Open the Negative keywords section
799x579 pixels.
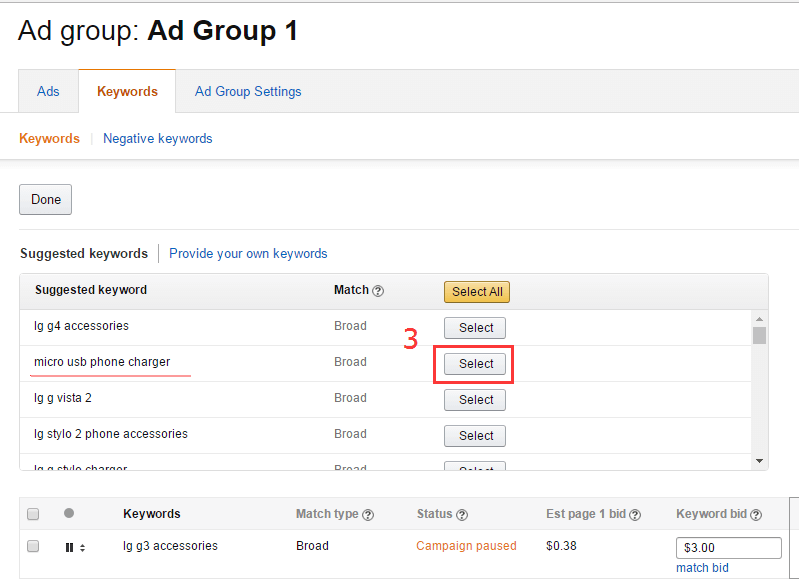(157, 139)
